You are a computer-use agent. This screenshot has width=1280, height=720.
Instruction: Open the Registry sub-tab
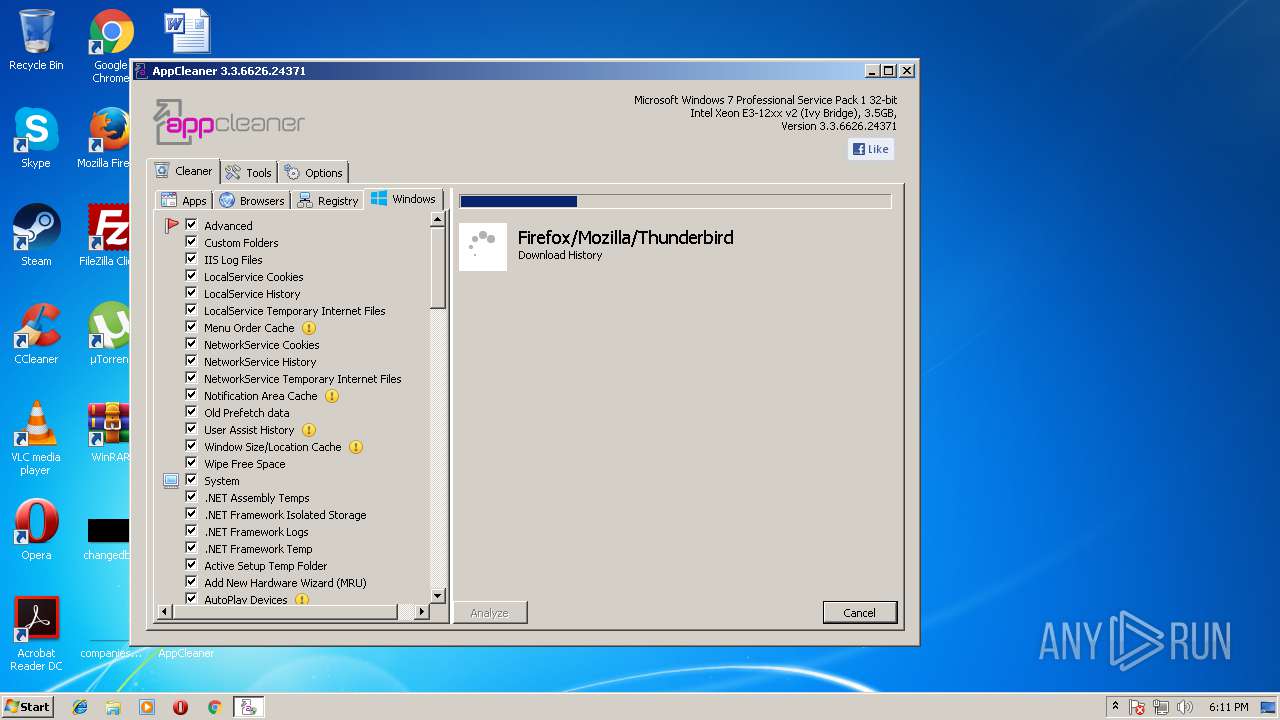pyautogui.click(x=328, y=200)
